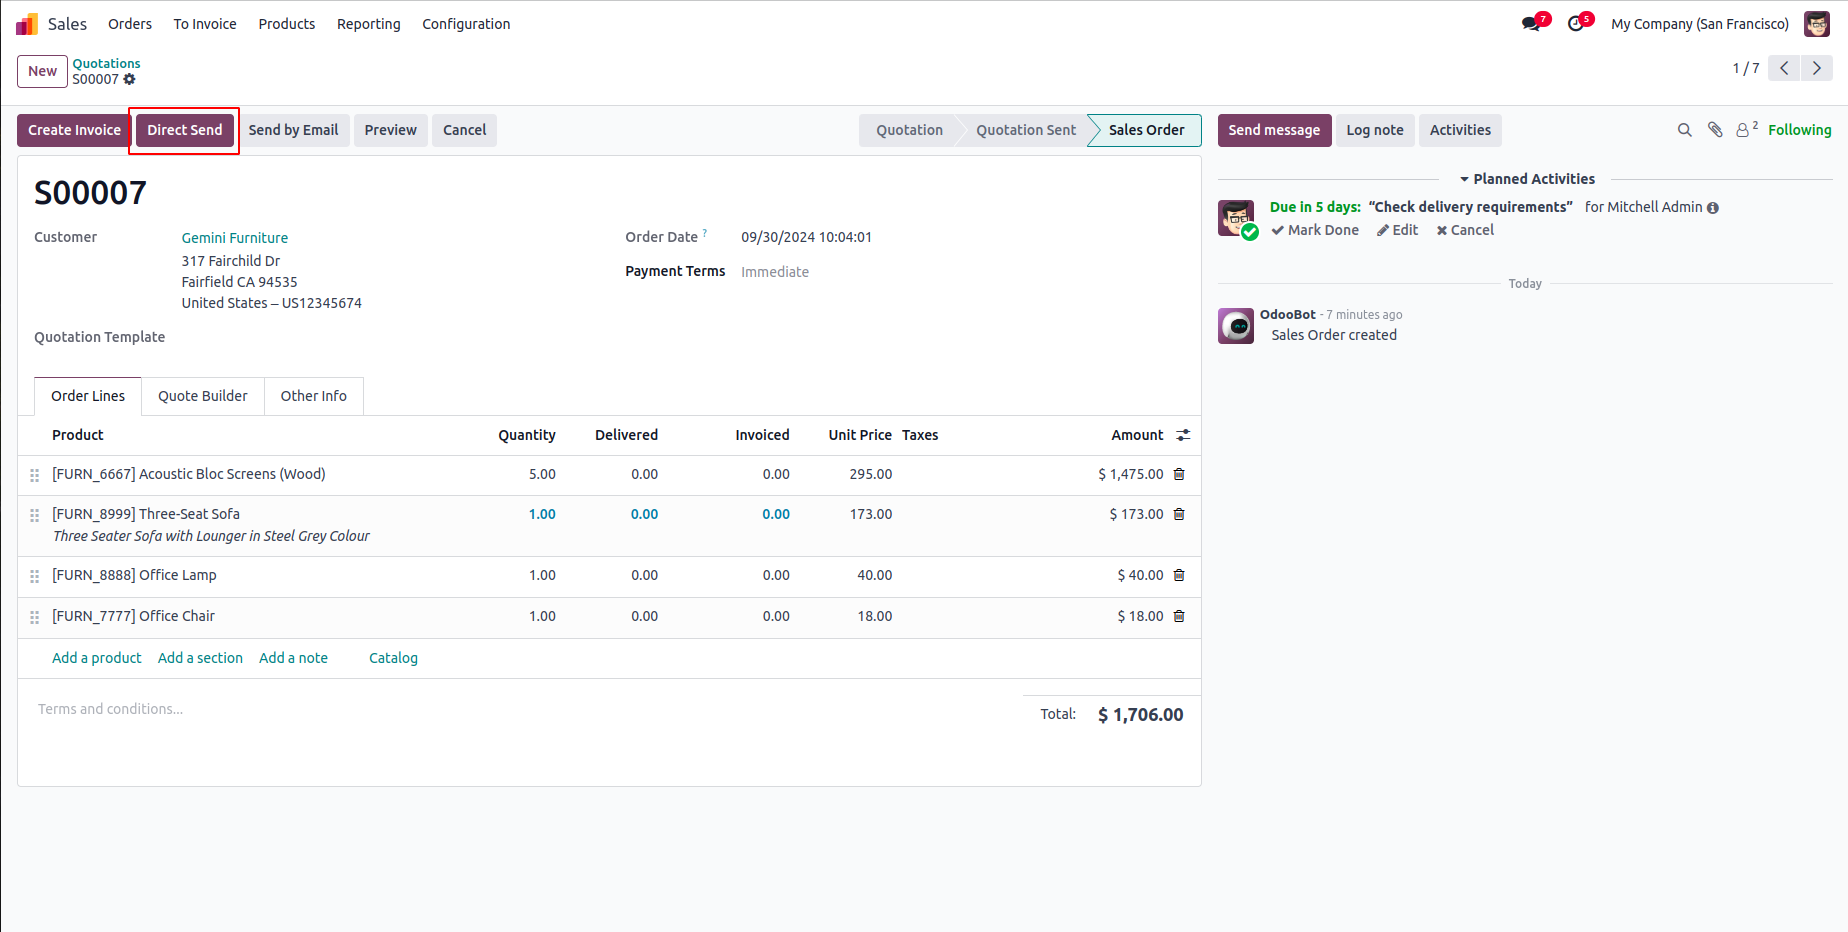Click the gear icon beside S00007
The image size is (1848, 932).
129,79
